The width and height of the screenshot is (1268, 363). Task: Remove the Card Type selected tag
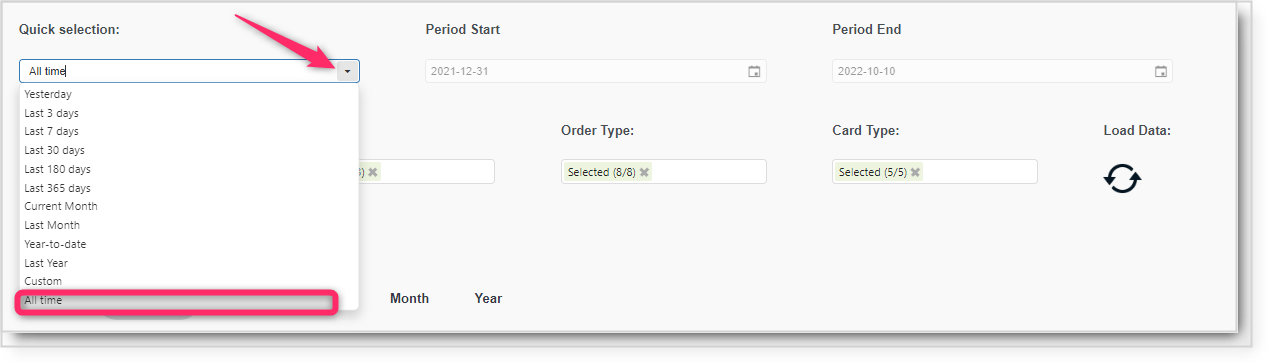tap(915, 172)
